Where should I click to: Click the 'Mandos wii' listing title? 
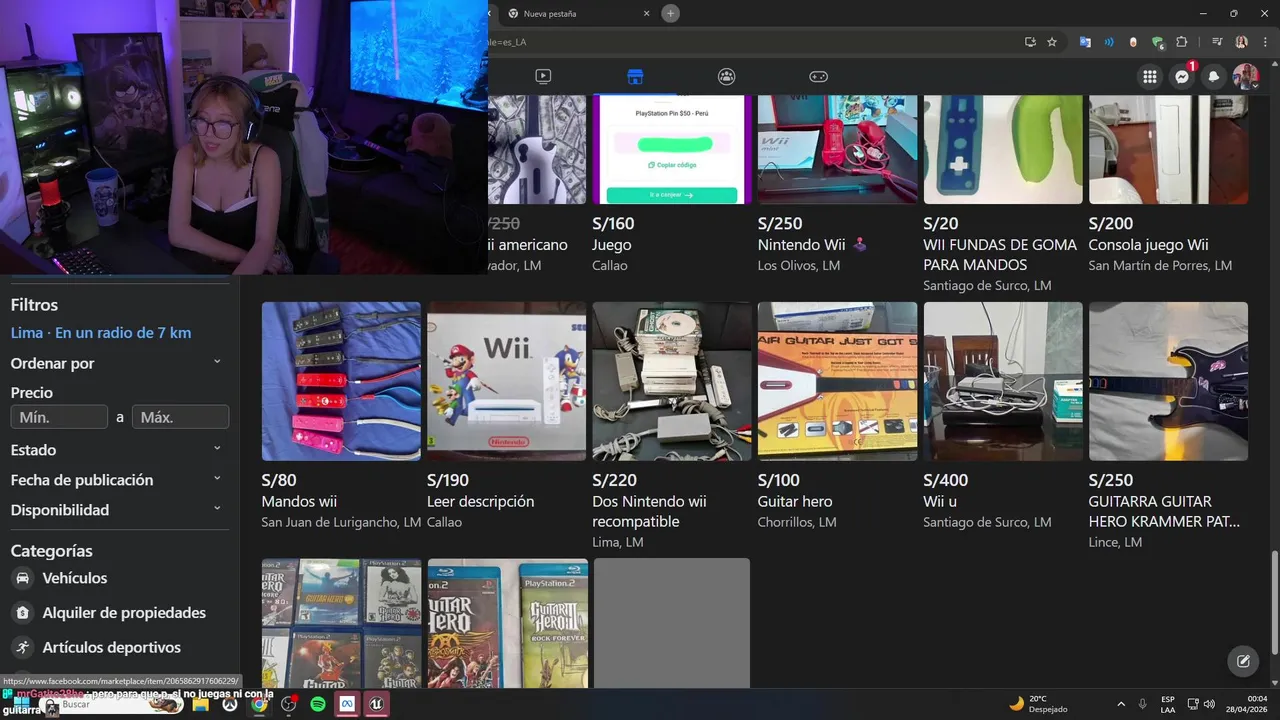(x=299, y=501)
